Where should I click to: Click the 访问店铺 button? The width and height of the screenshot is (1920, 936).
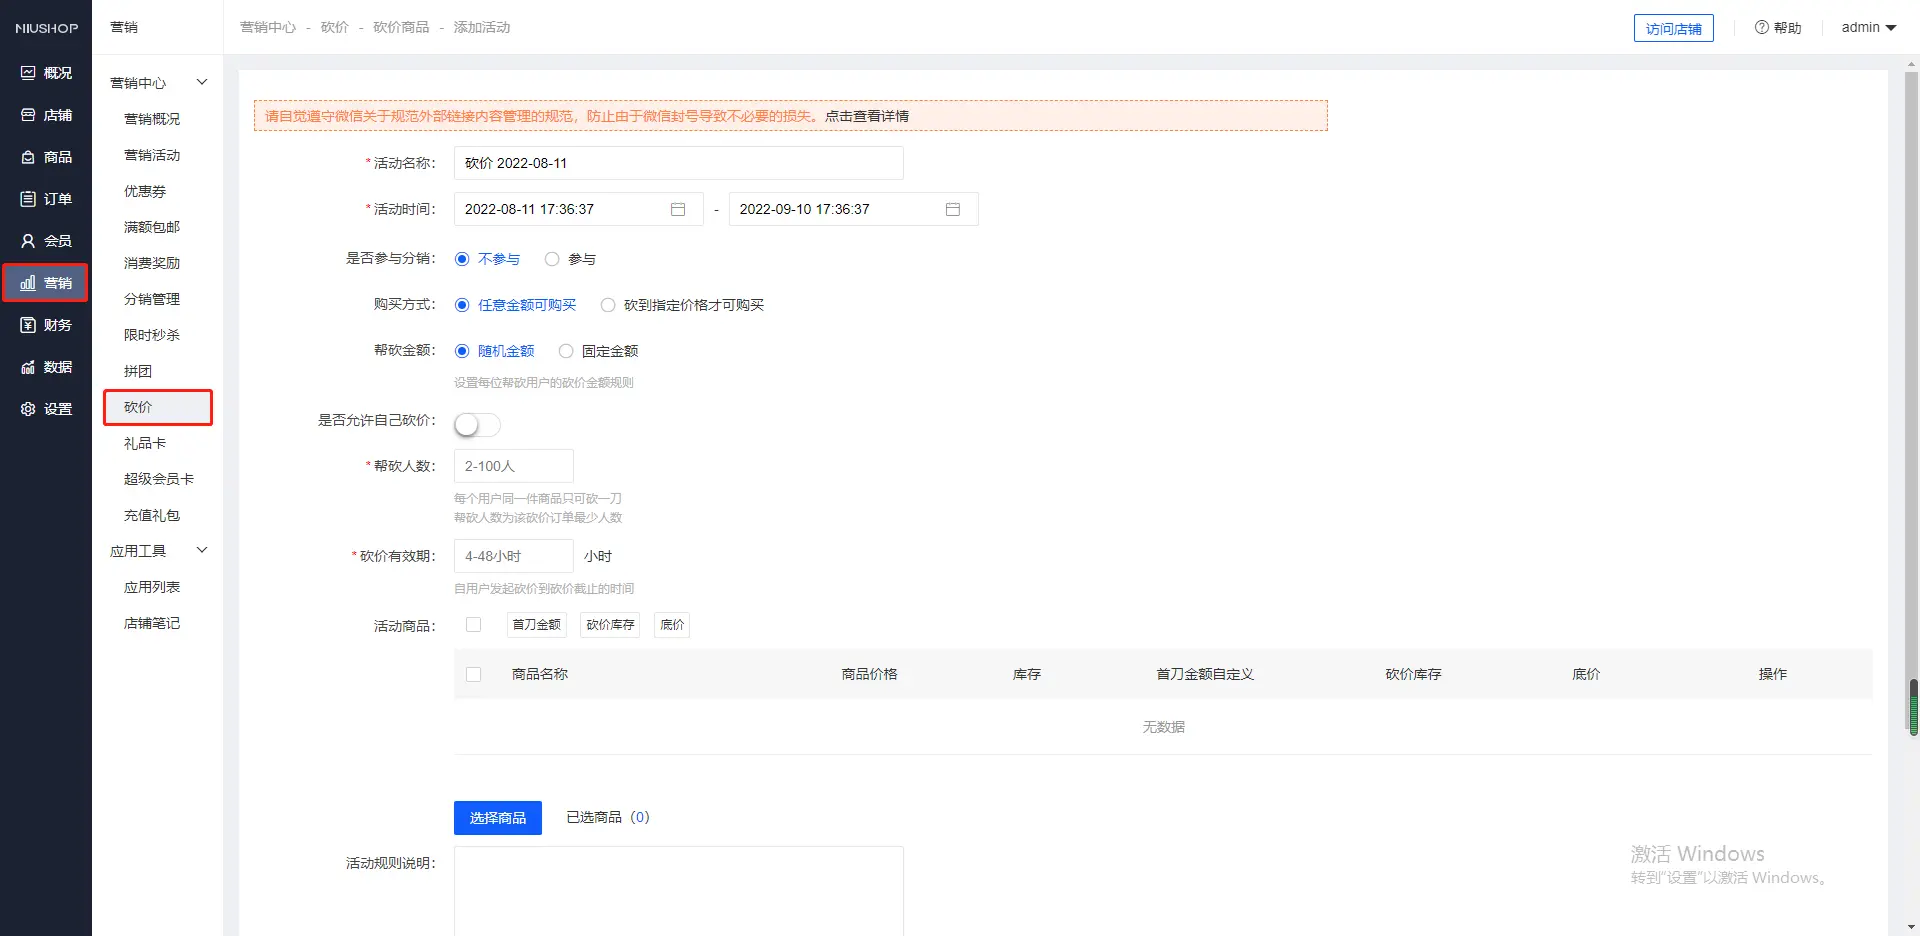pyautogui.click(x=1673, y=29)
